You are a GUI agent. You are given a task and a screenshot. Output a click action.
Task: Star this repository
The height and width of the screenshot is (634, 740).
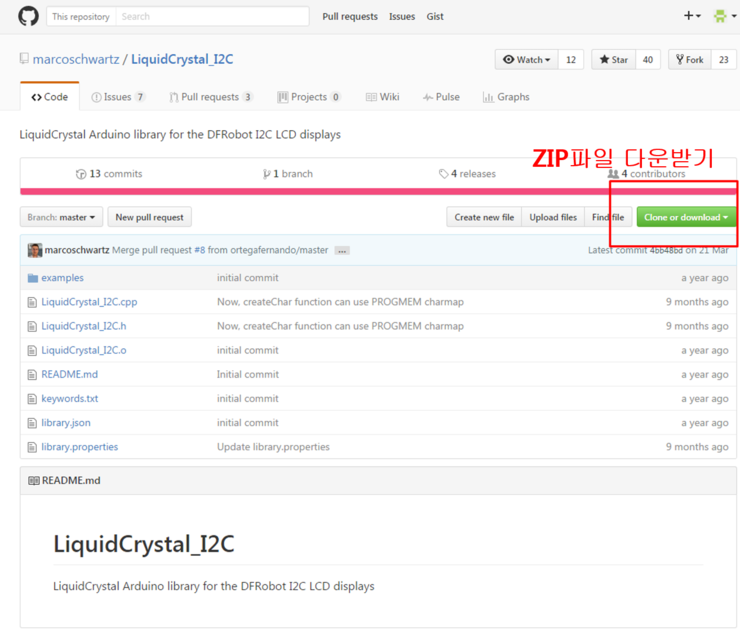pyautogui.click(x=614, y=60)
